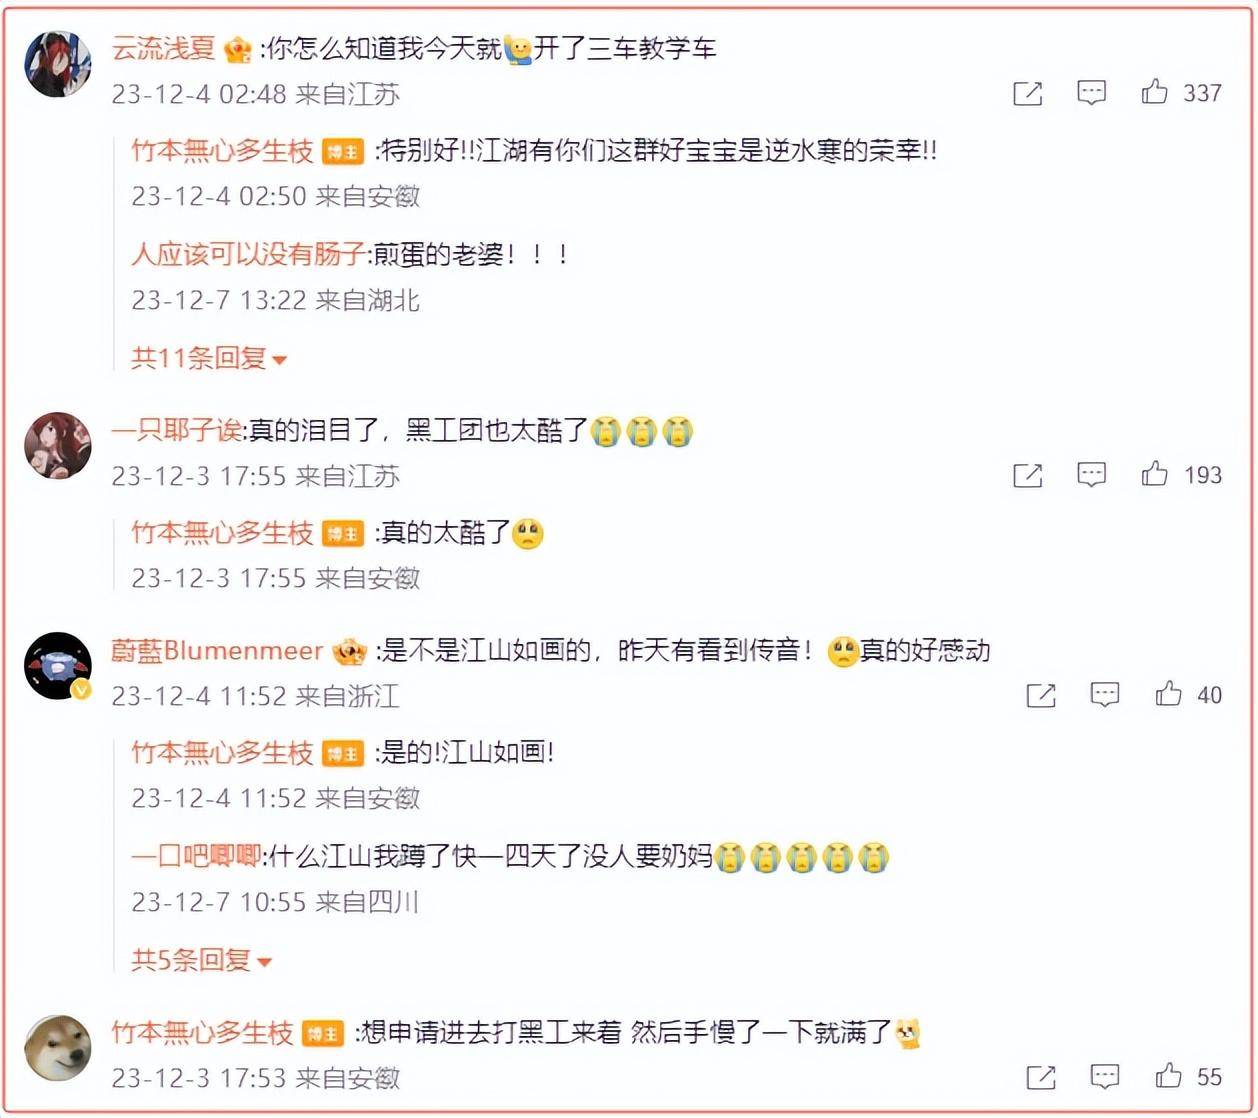1258x1118 pixels.
Task: Expand 共5条回复 replies list
Action: coord(202,960)
